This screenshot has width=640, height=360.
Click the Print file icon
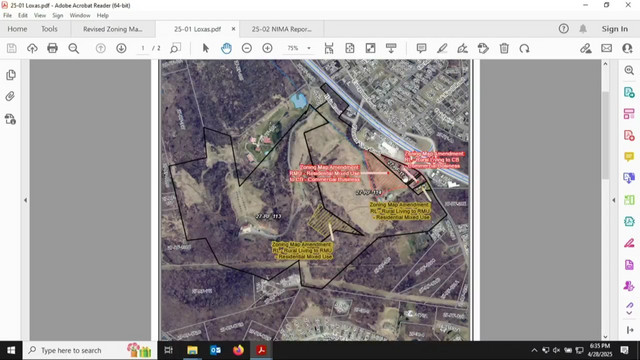coord(52,48)
